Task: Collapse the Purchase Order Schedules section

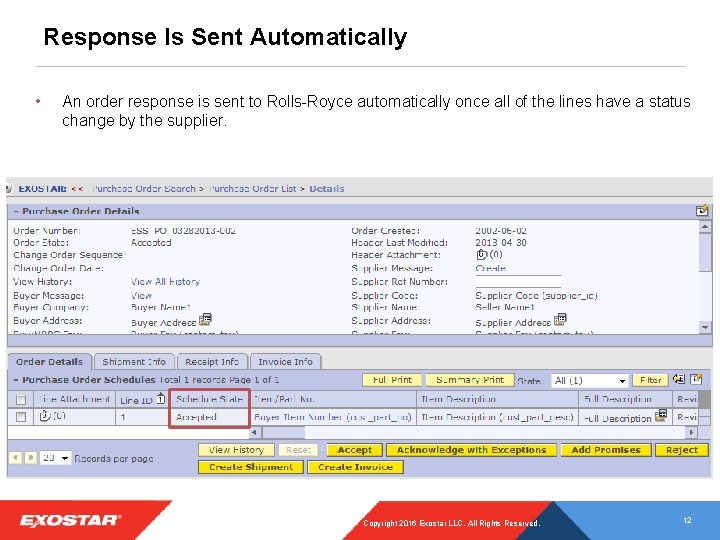Action: tap(16, 380)
